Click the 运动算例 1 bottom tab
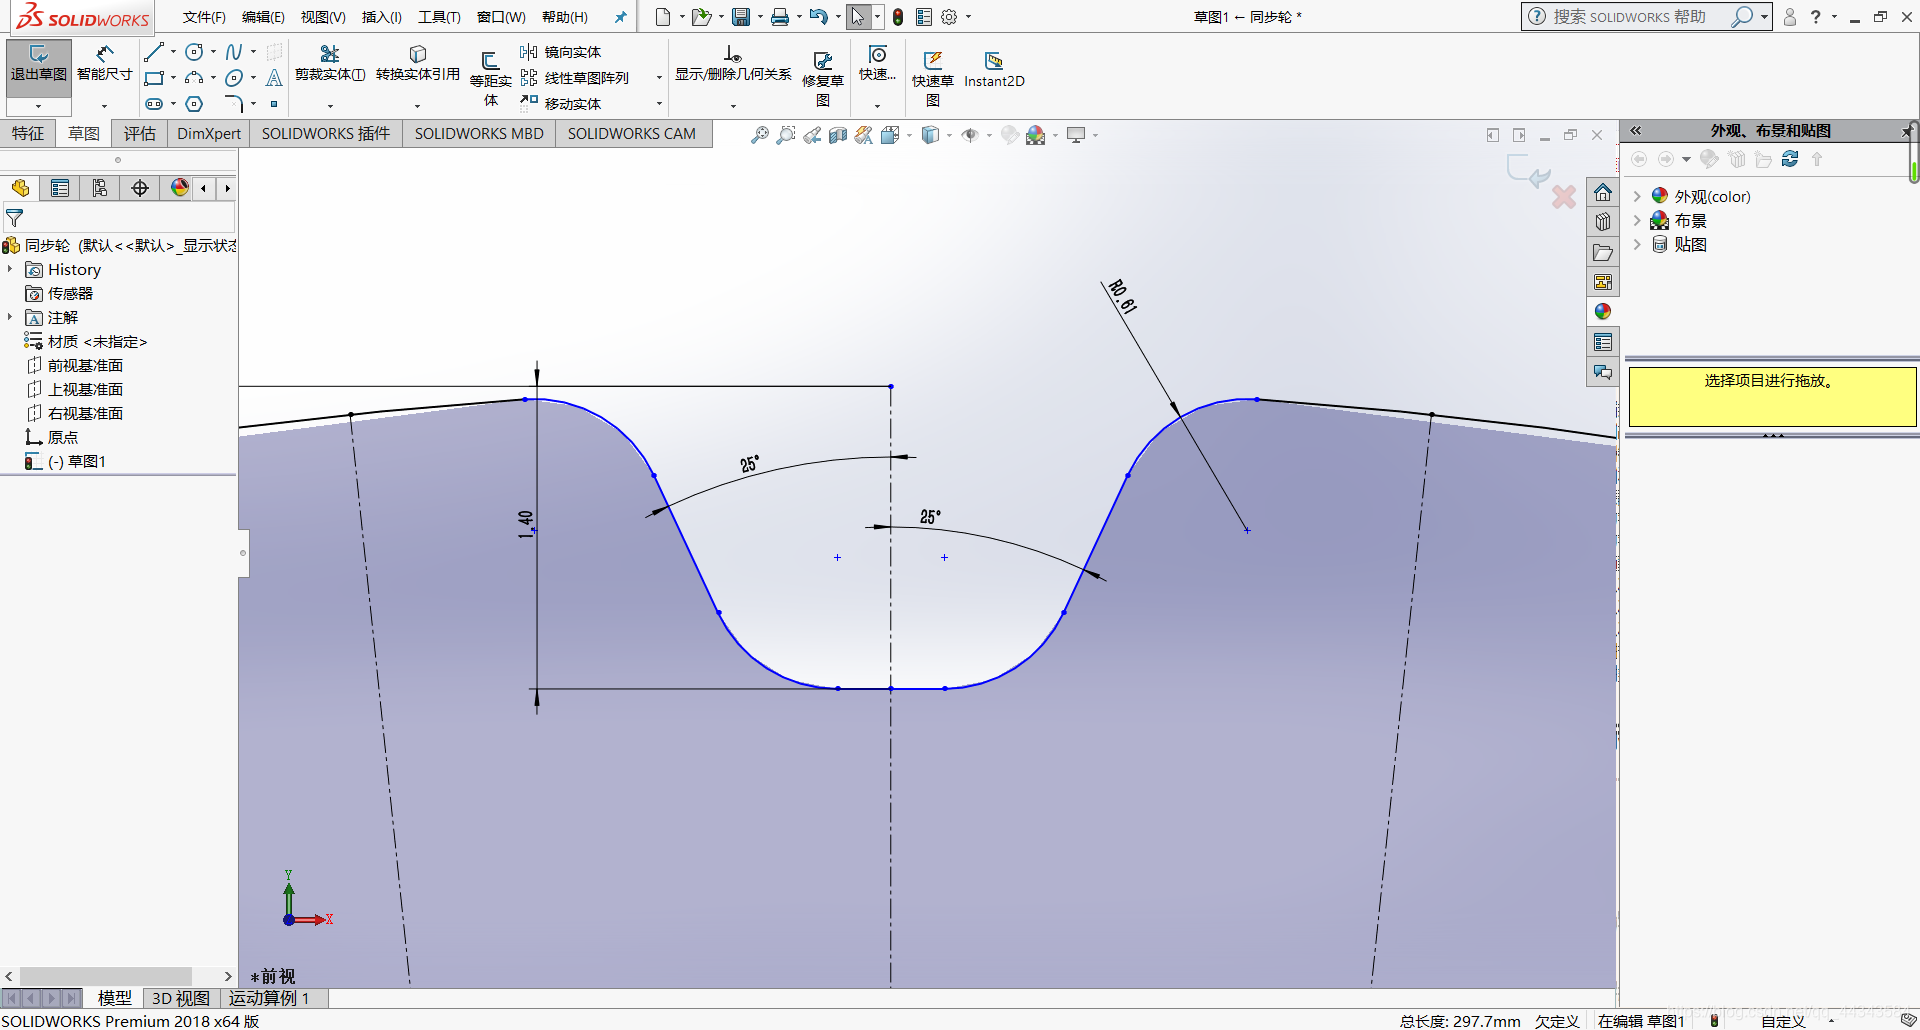The width and height of the screenshot is (1920, 1030). pyautogui.click(x=269, y=998)
